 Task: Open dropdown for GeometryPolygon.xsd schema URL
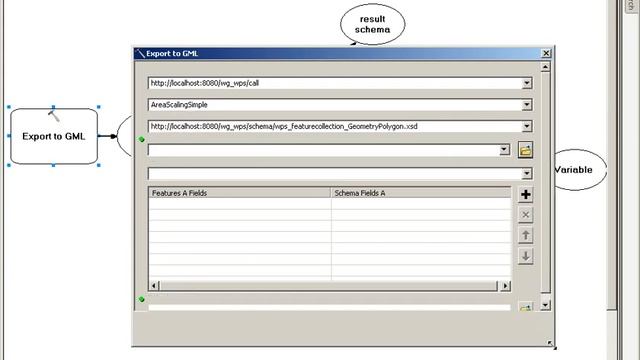click(x=527, y=126)
